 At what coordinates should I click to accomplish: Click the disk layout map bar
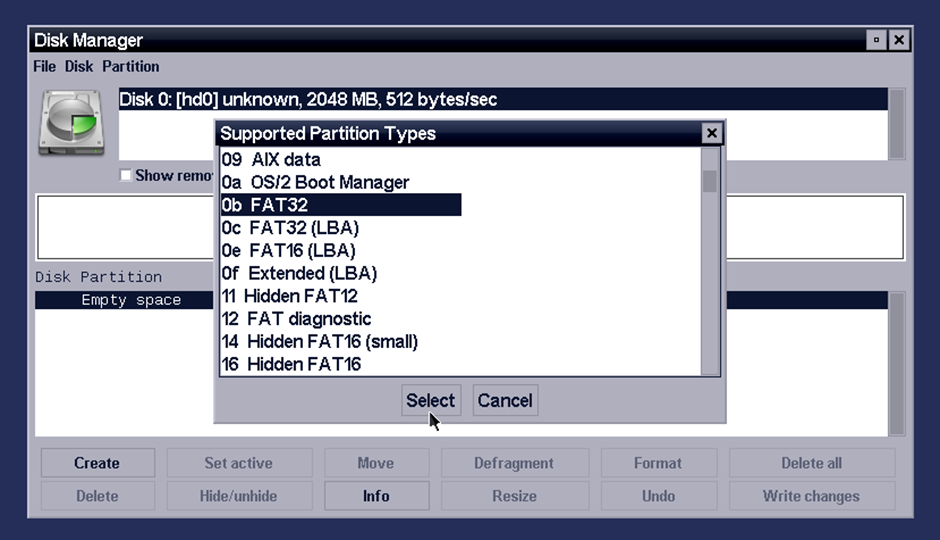[x=470, y=227]
